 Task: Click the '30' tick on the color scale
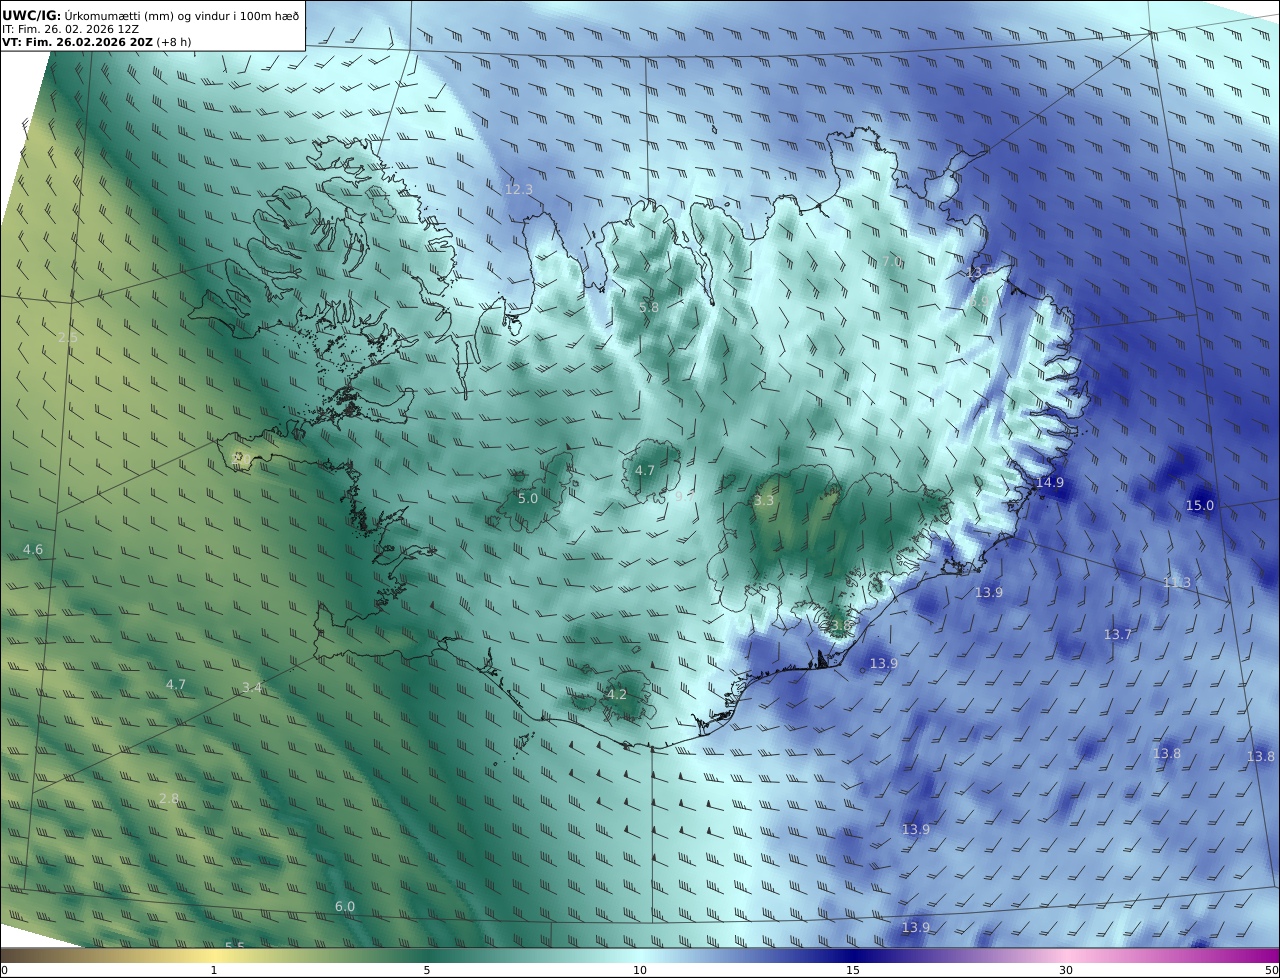click(1066, 970)
